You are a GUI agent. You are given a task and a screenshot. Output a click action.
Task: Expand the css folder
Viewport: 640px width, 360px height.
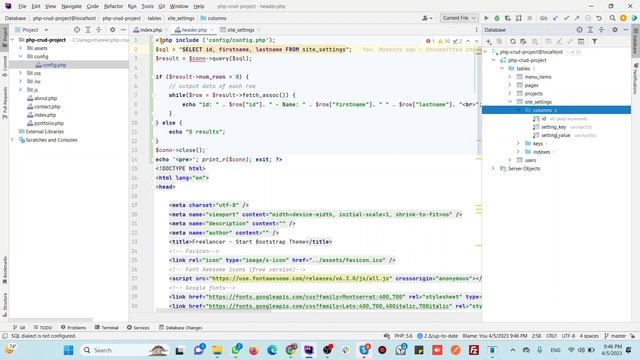tap(20, 73)
